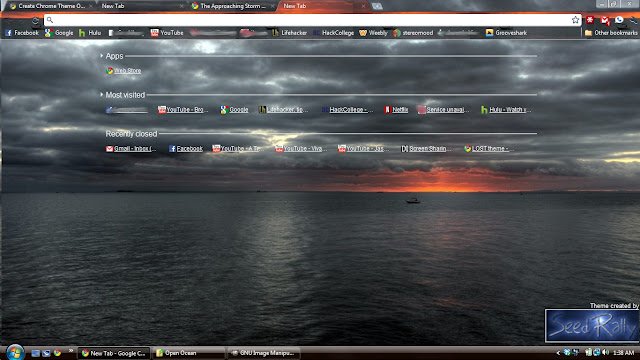The width and height of the screenshot is (640, 360).
Task: Reopen ScreenSharing recently closed tab
Action: (x=425, y=149)
